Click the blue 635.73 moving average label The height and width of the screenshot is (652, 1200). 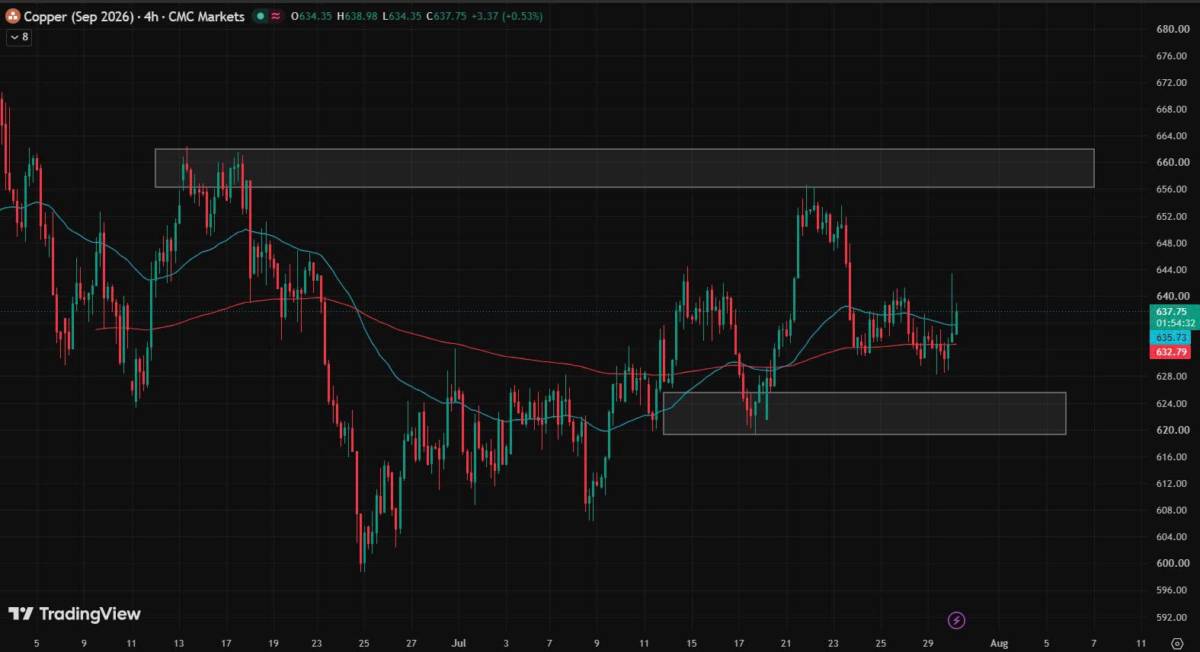[1169, 338]
